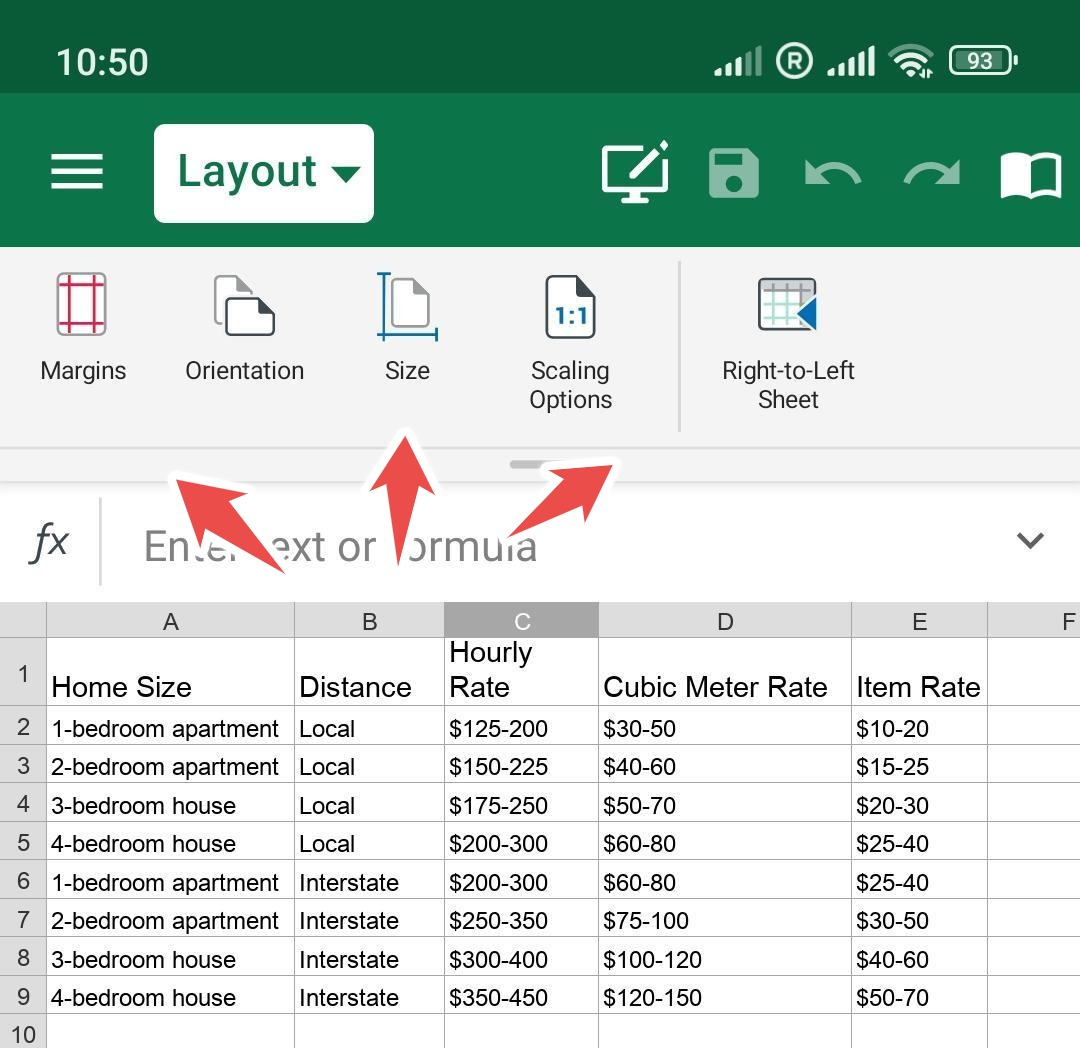Select cell '$120-150'
This screenshot has height=1051, width=1080.
coord(725,995)
